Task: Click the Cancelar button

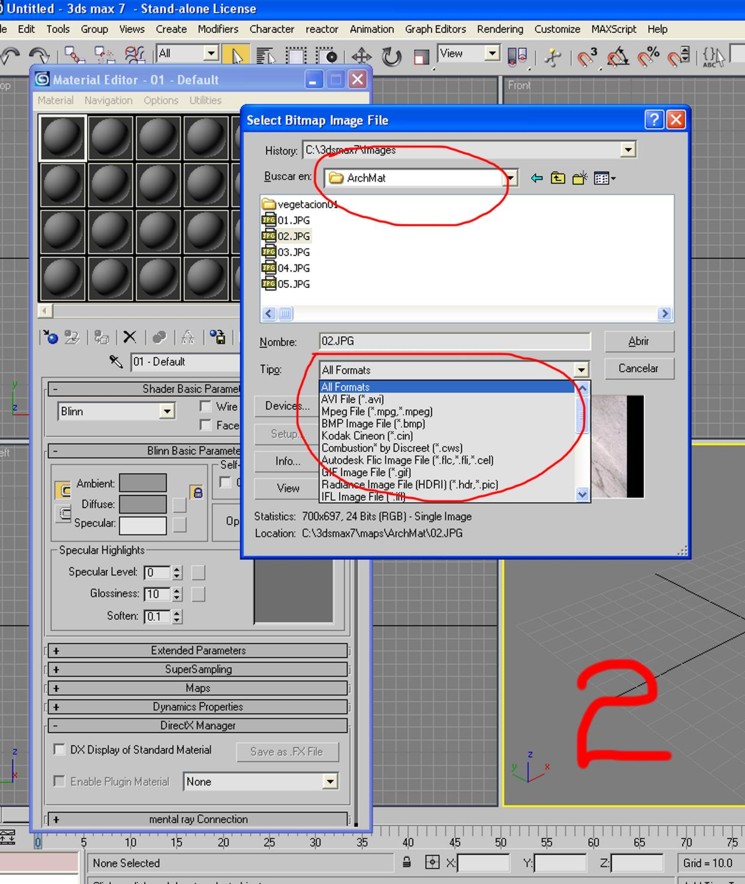Action: click(639, 368)
